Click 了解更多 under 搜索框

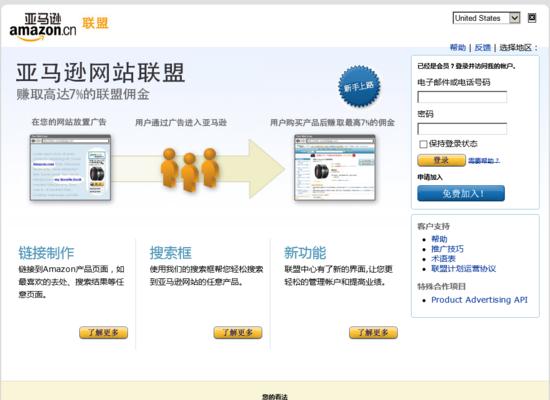click(238, 332)
